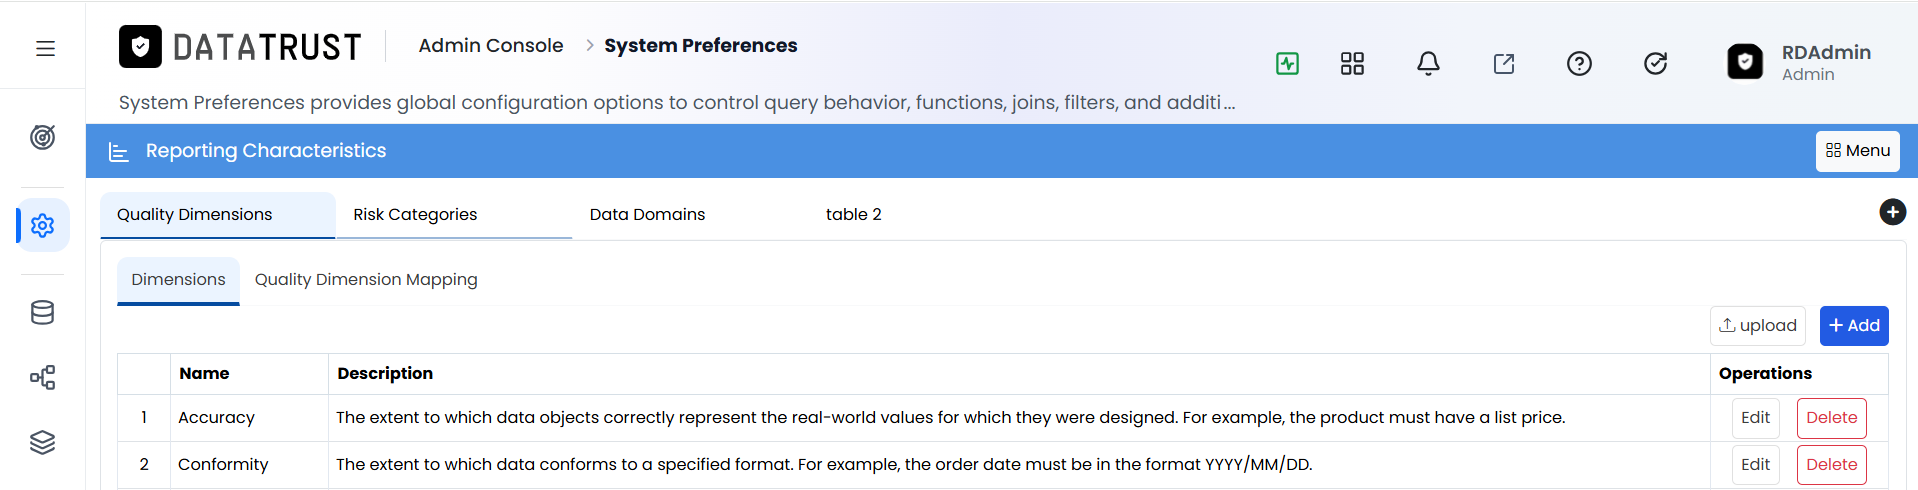
Task: Switch to Quality Dimension Mapping tab
Action: pos(366,280)
